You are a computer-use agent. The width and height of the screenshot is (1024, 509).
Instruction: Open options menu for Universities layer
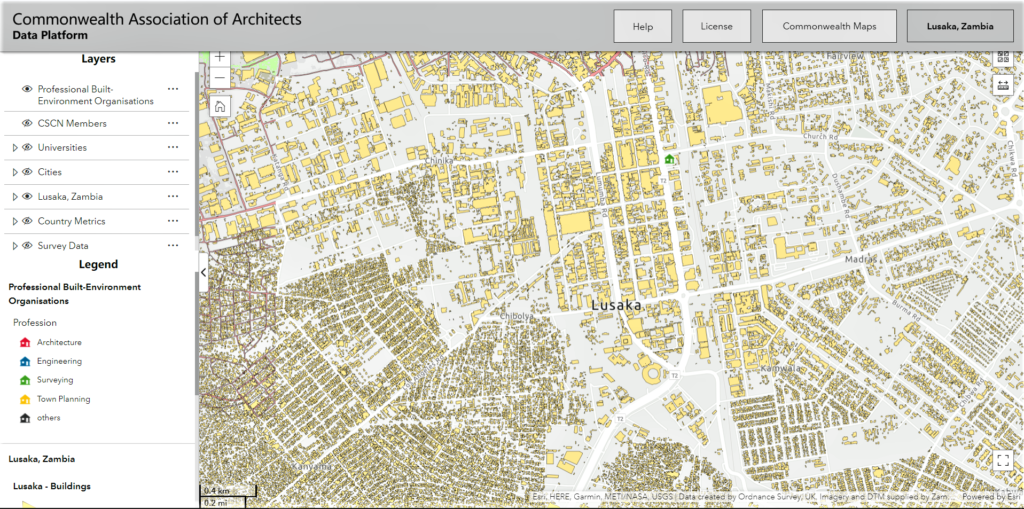tap(173, 148)
